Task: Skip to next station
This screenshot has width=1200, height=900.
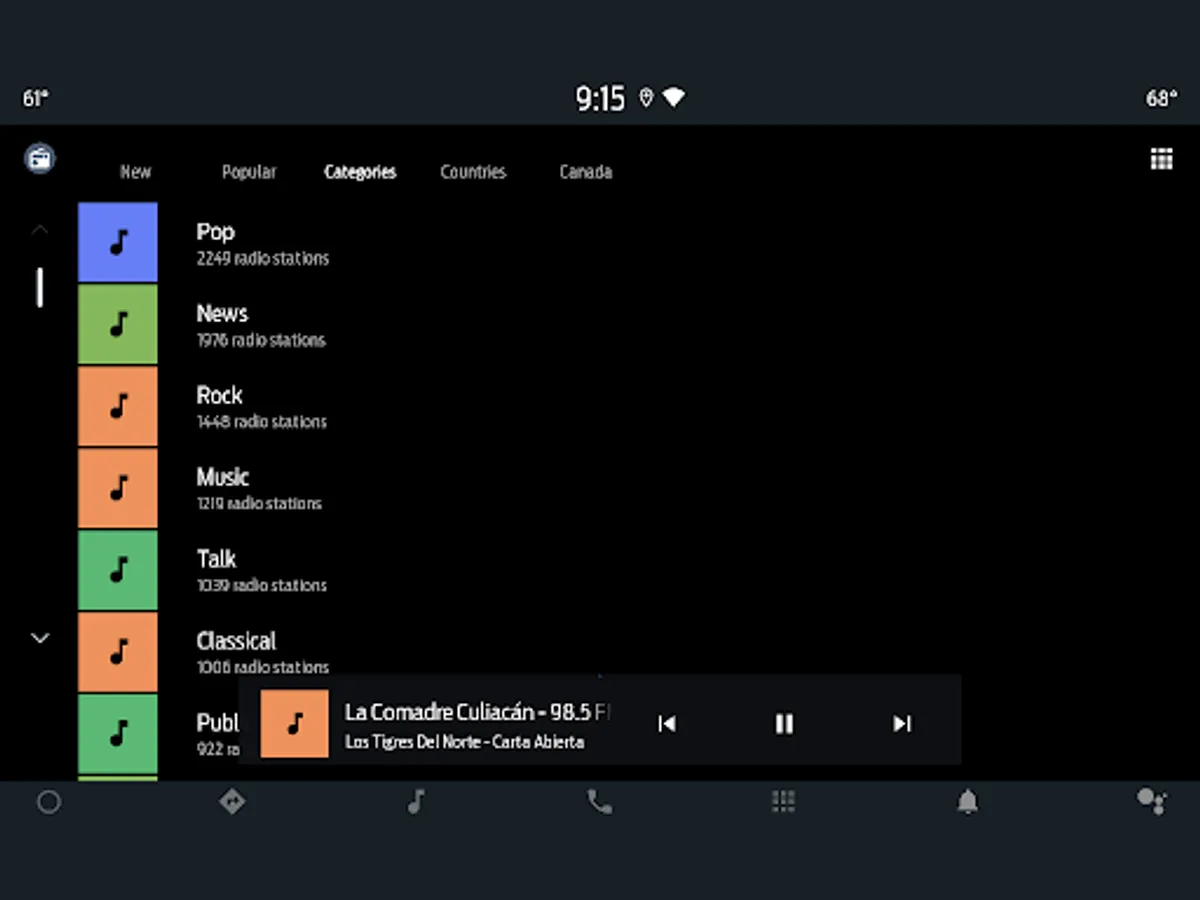Action: 902,723
